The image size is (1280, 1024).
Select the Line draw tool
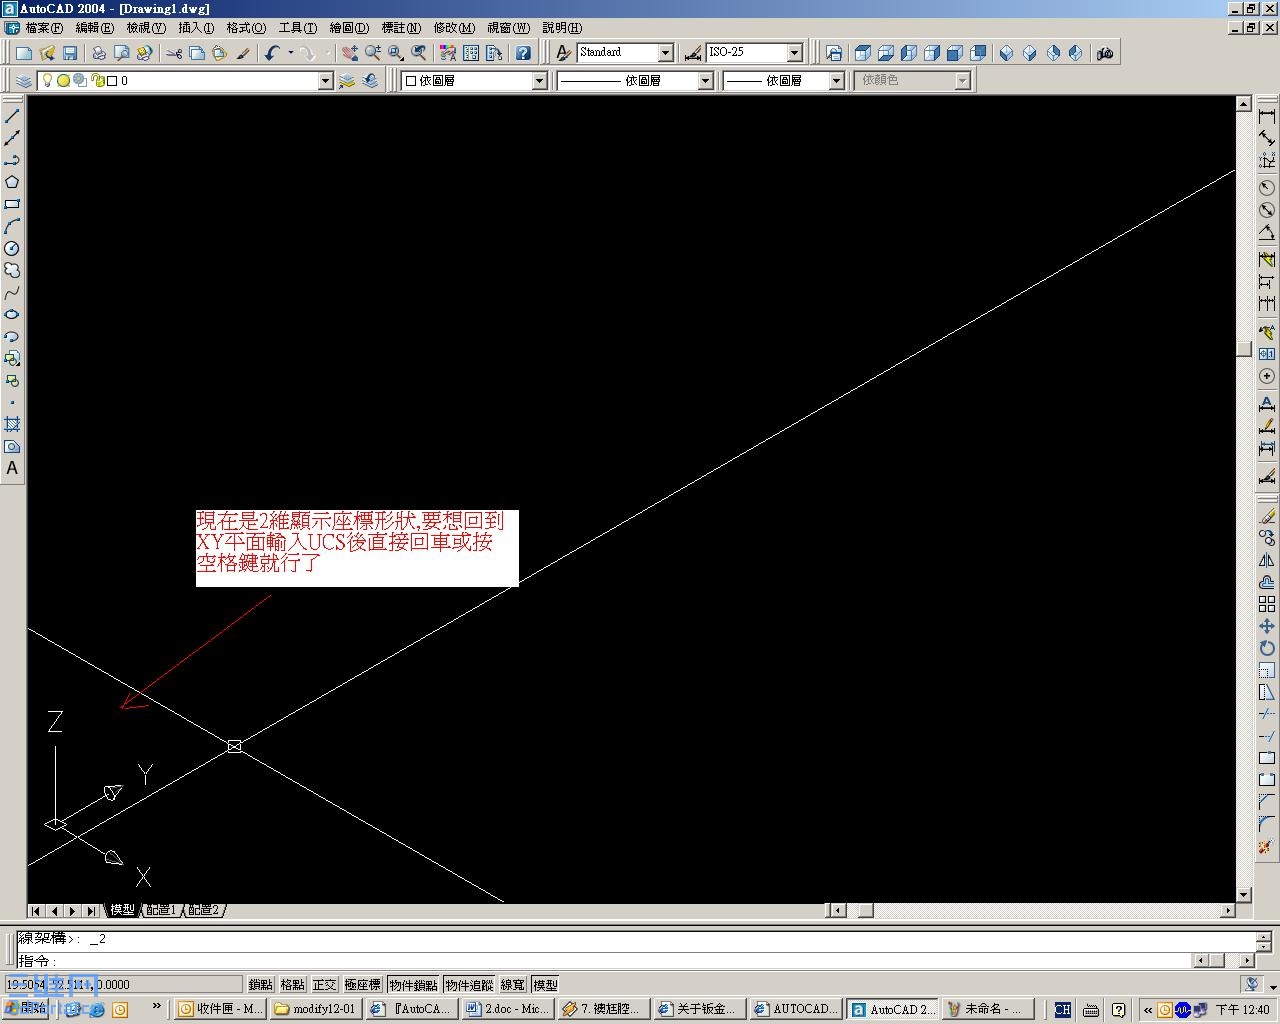click(12, 116)
